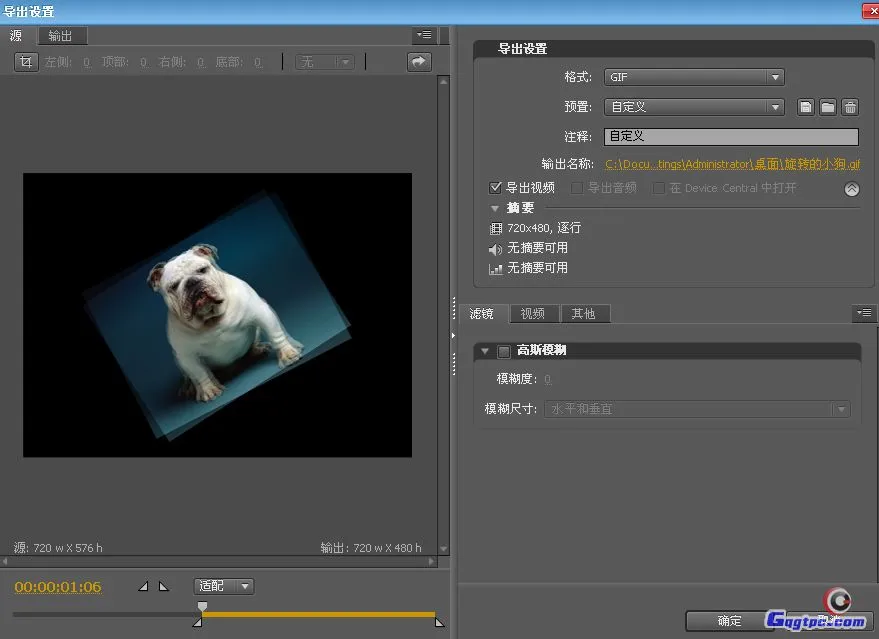Click the 确定 button
Viewport: 879px width, 639px height.
pos(729,621)
